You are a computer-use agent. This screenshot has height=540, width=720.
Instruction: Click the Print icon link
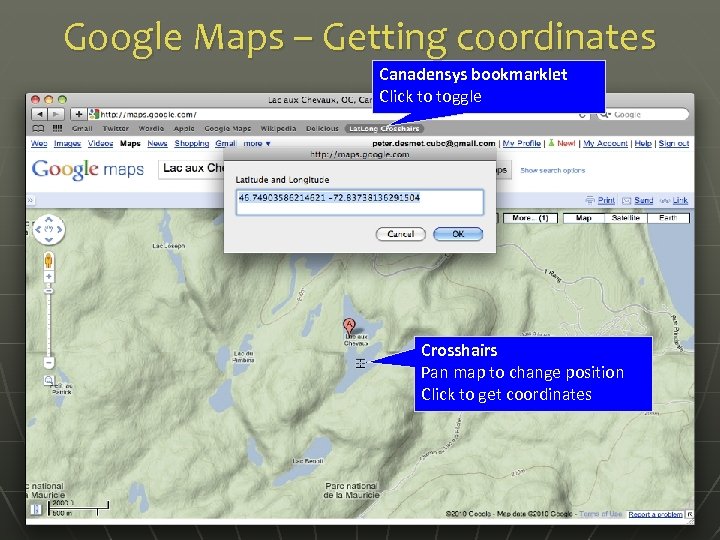point(600,200)
